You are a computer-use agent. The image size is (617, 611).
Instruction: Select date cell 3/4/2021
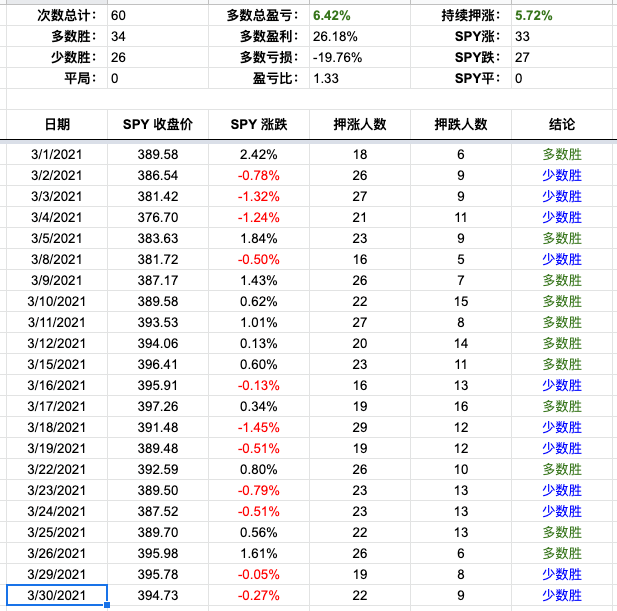[x=57, y=217]
